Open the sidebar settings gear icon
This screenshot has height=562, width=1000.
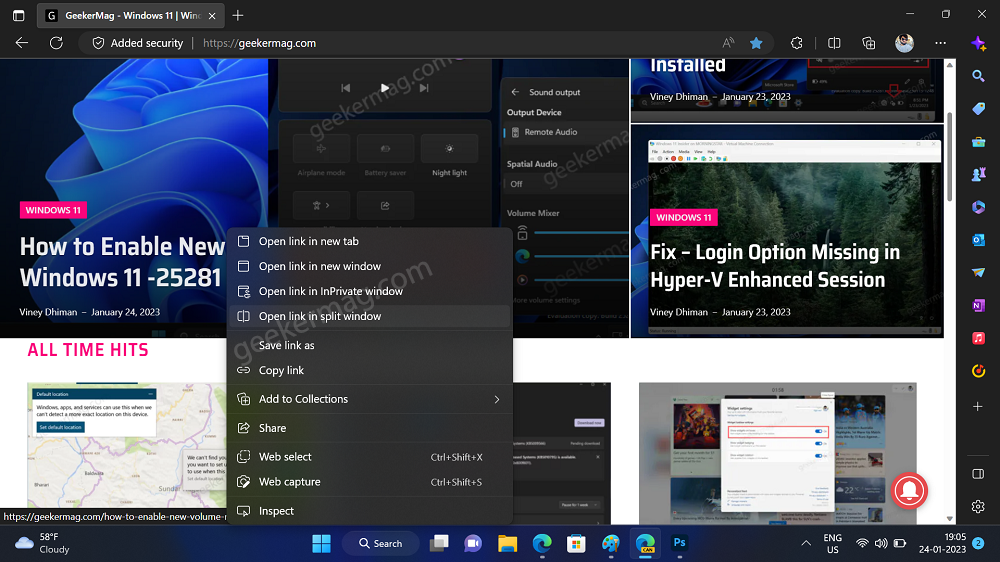pos(978,507)
